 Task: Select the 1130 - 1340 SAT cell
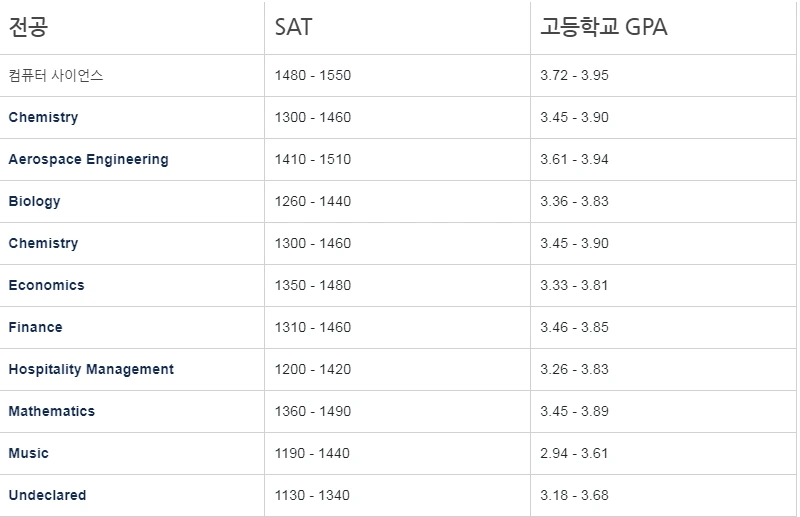pos(312,495)
